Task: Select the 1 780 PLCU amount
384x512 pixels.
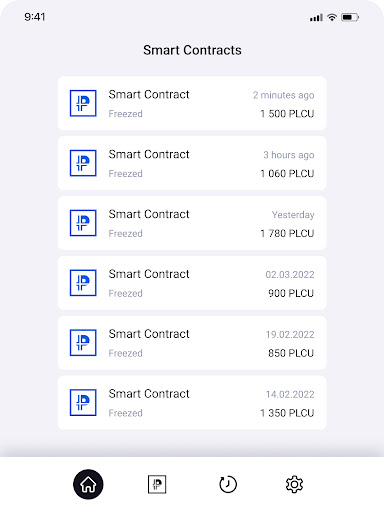Action: (287, 233)
